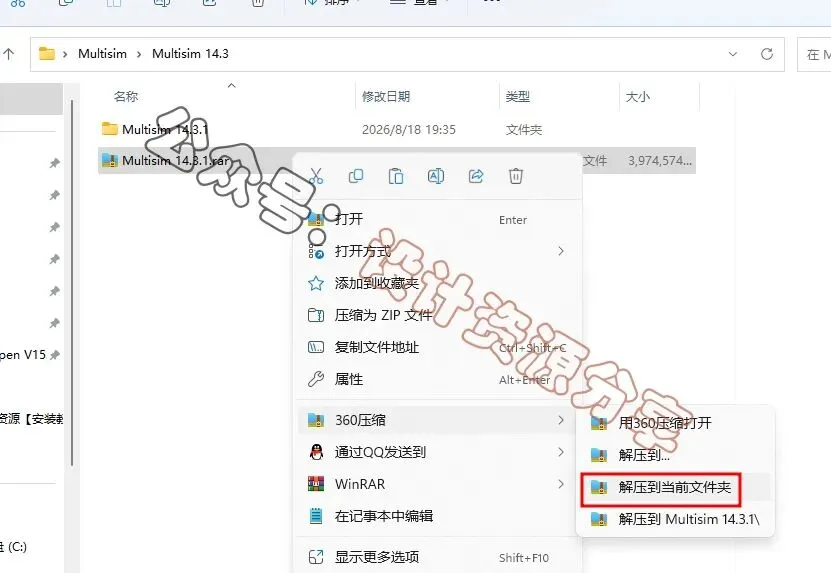This screenshot has height=573, width=831.
Task: Expand chevron before Multisim breadcrumb
Action: click(65, 54)
